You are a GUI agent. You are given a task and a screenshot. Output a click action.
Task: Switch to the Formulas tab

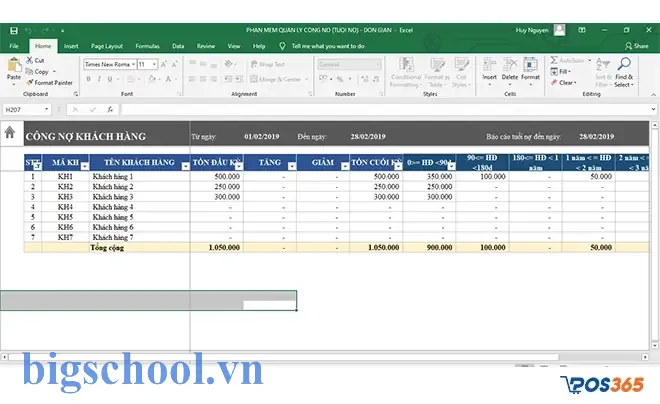click(147, 46)
